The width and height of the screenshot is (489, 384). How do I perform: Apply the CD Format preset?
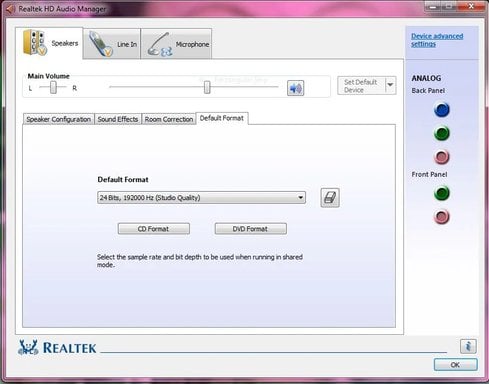point(154,229)
